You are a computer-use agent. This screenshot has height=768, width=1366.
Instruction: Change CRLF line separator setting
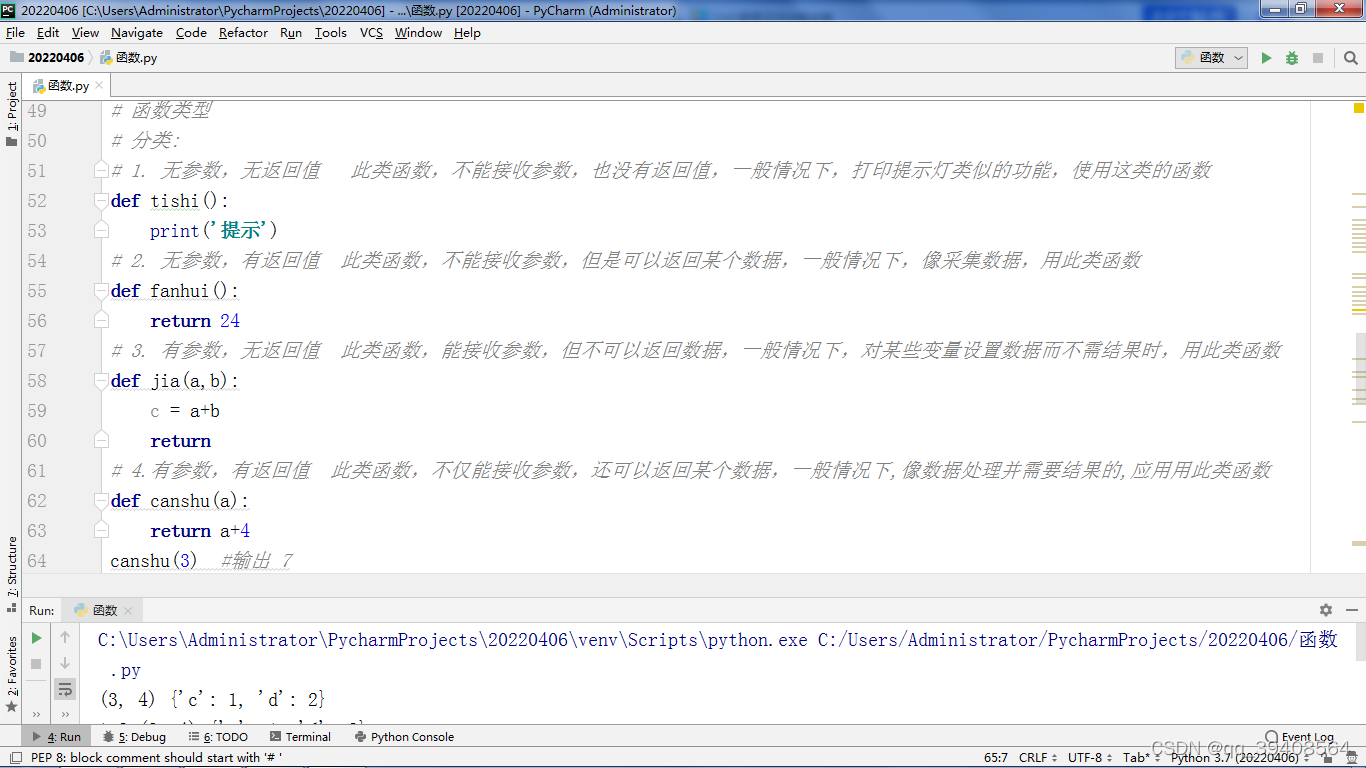pos(1040,758)
